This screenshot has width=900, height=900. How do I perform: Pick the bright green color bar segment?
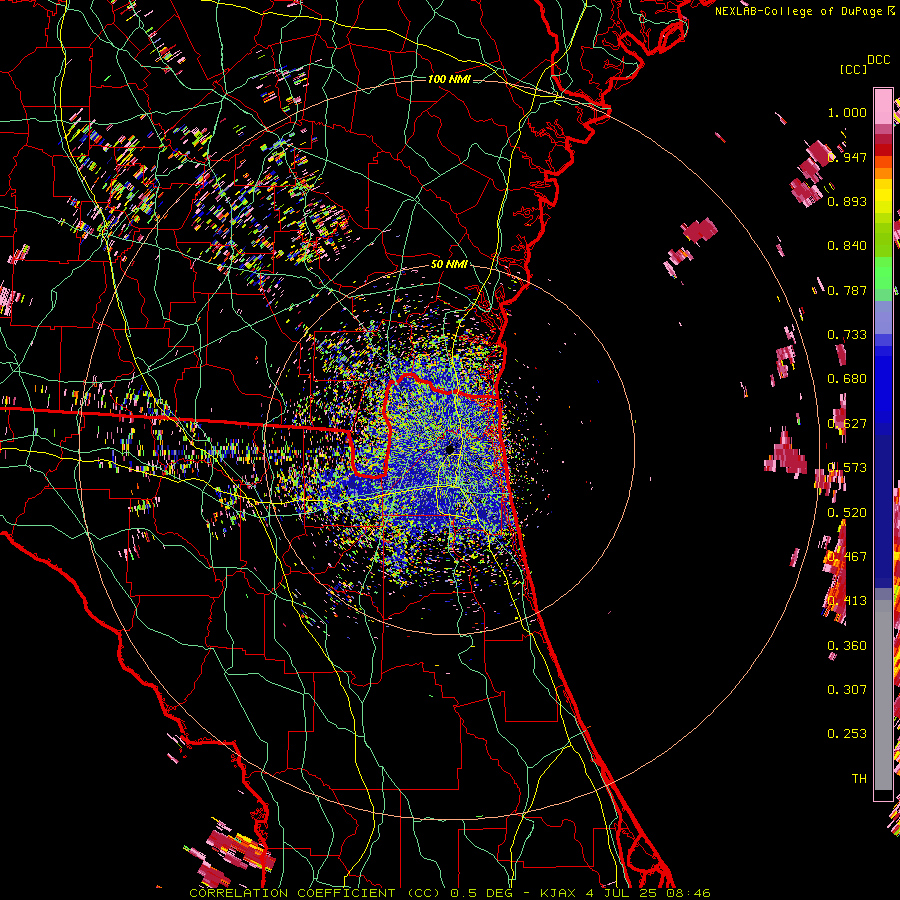pos(883,273)
